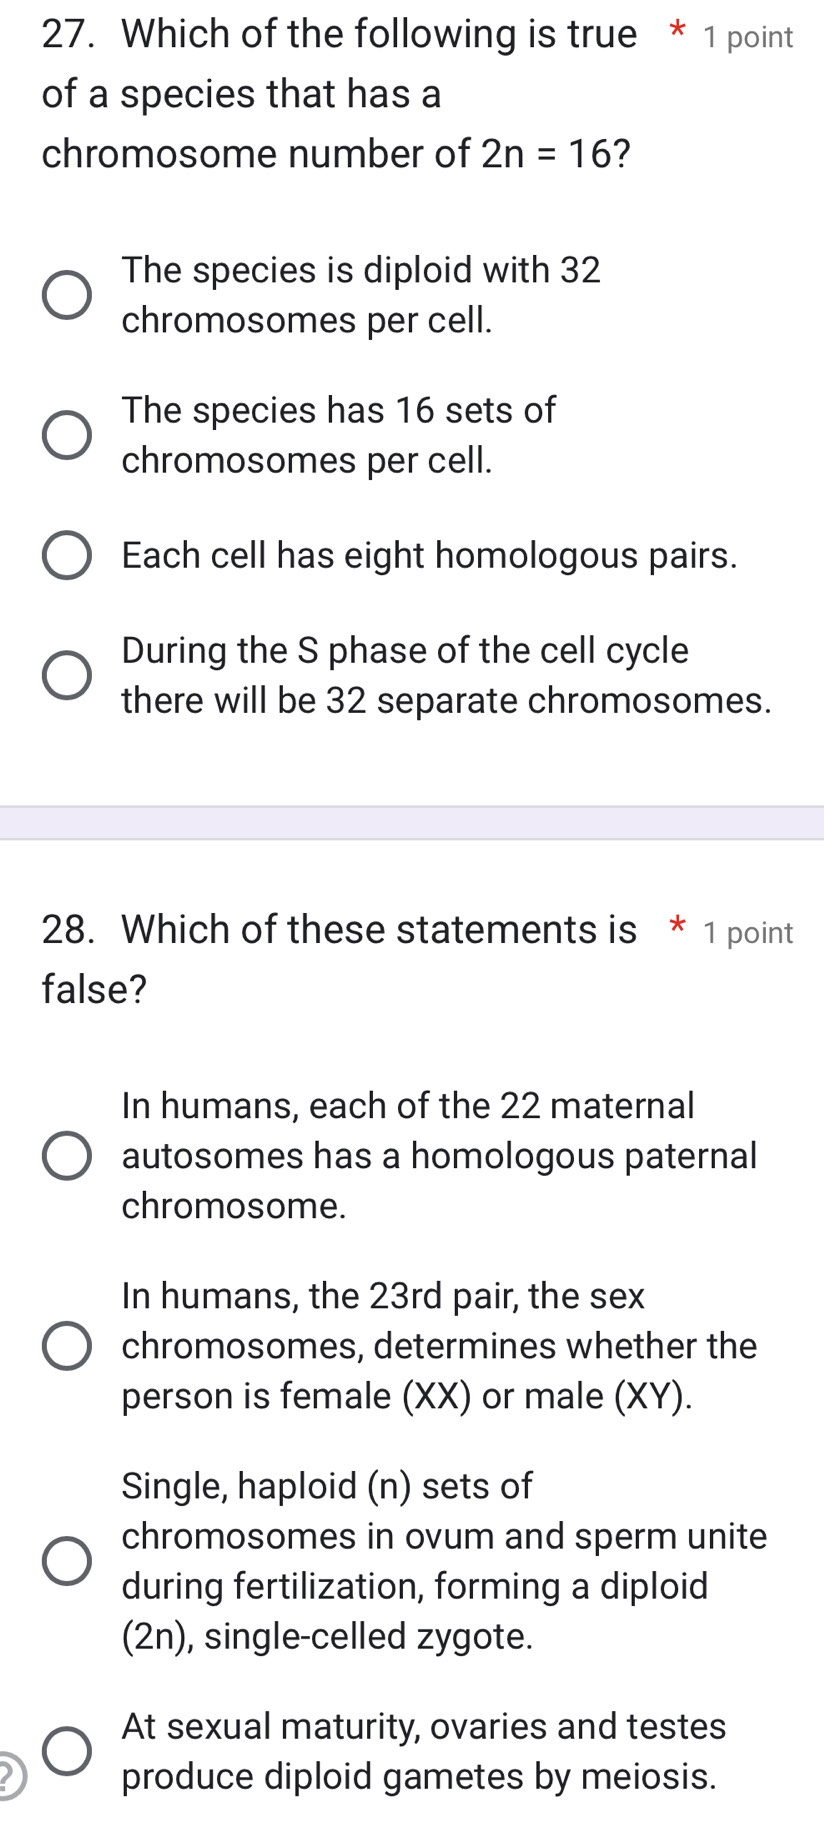Choose radio for '23rd pair, the sex chromosomes' statement
The image size is (824, 1837).
coord(67,1346)
